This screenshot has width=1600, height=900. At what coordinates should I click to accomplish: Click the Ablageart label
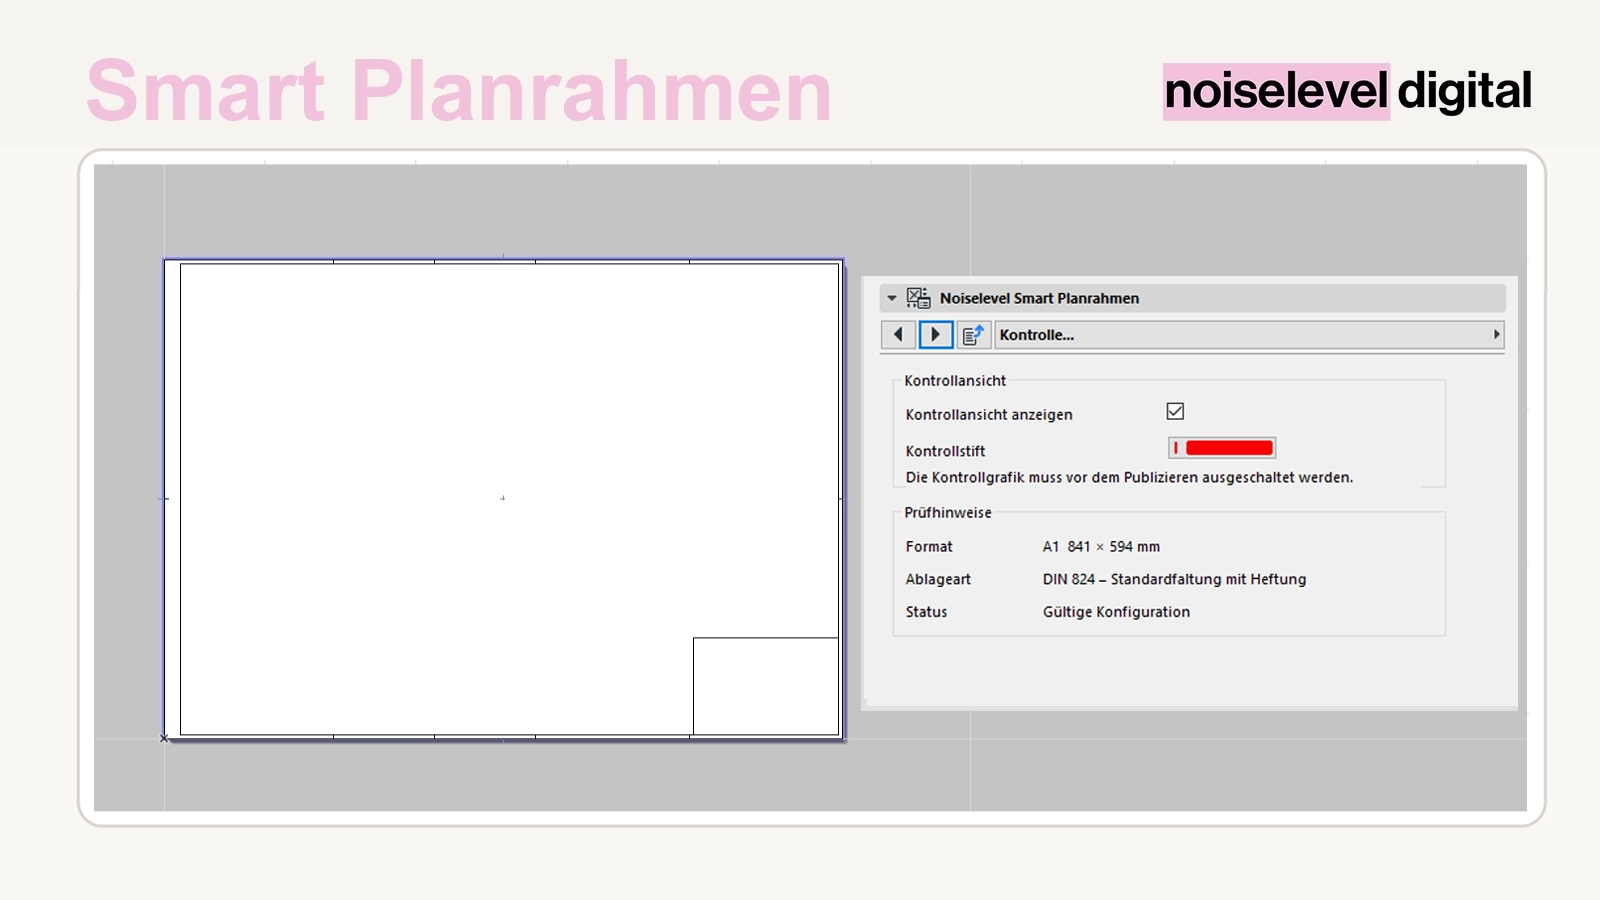[938, 579]
